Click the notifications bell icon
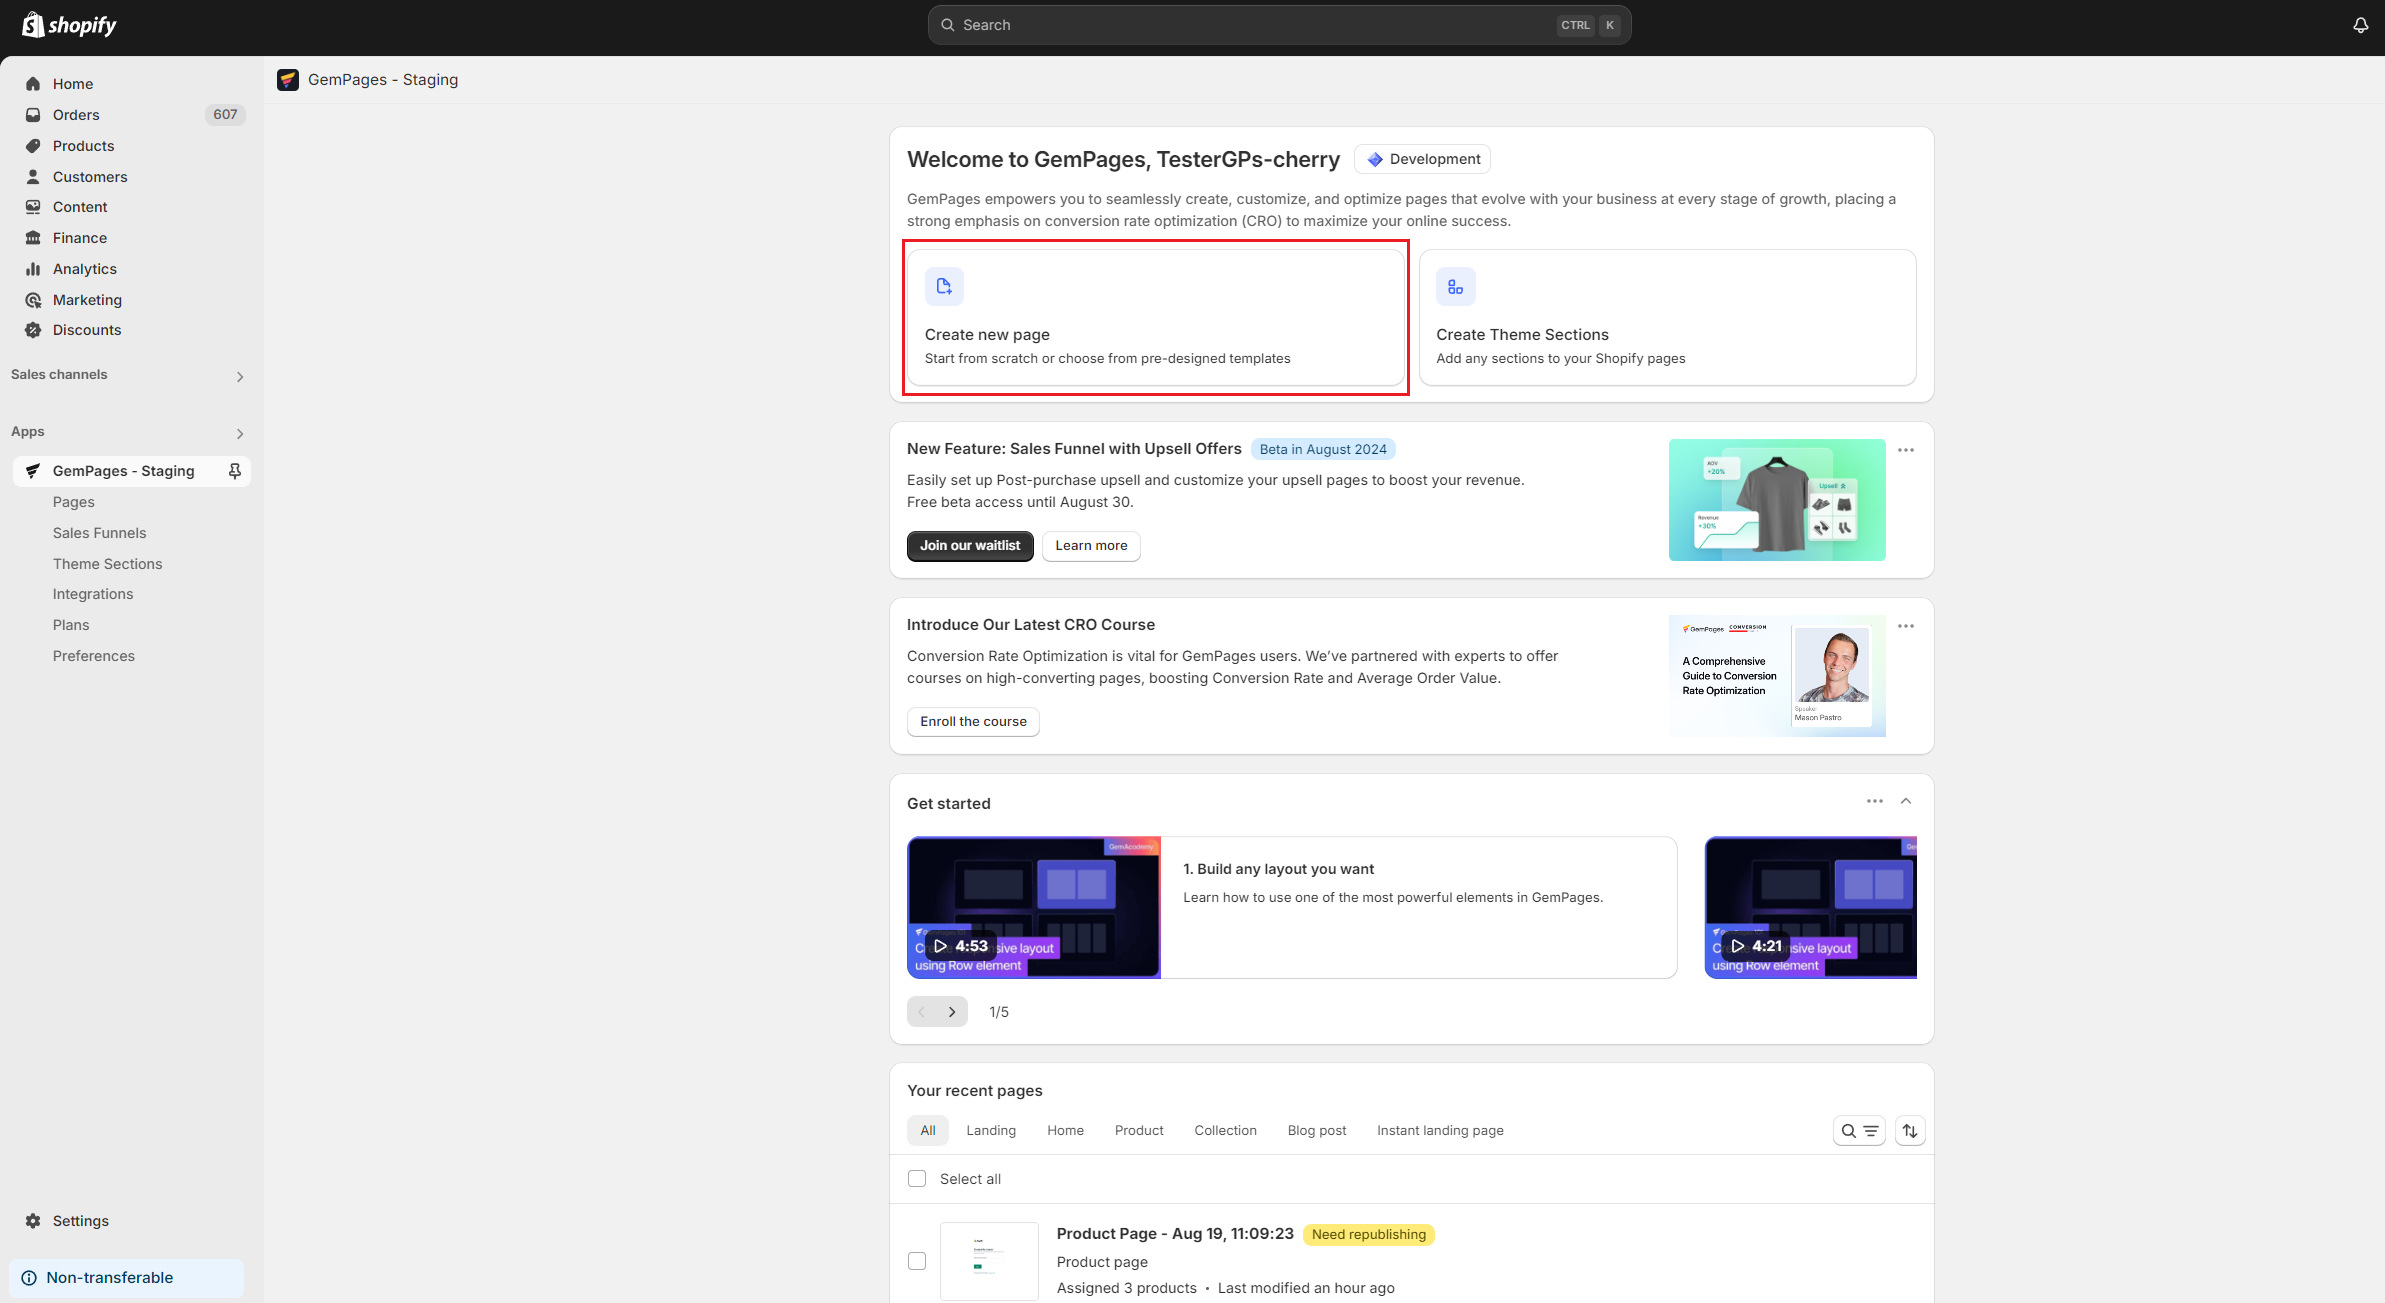 tap(2360, 25)
